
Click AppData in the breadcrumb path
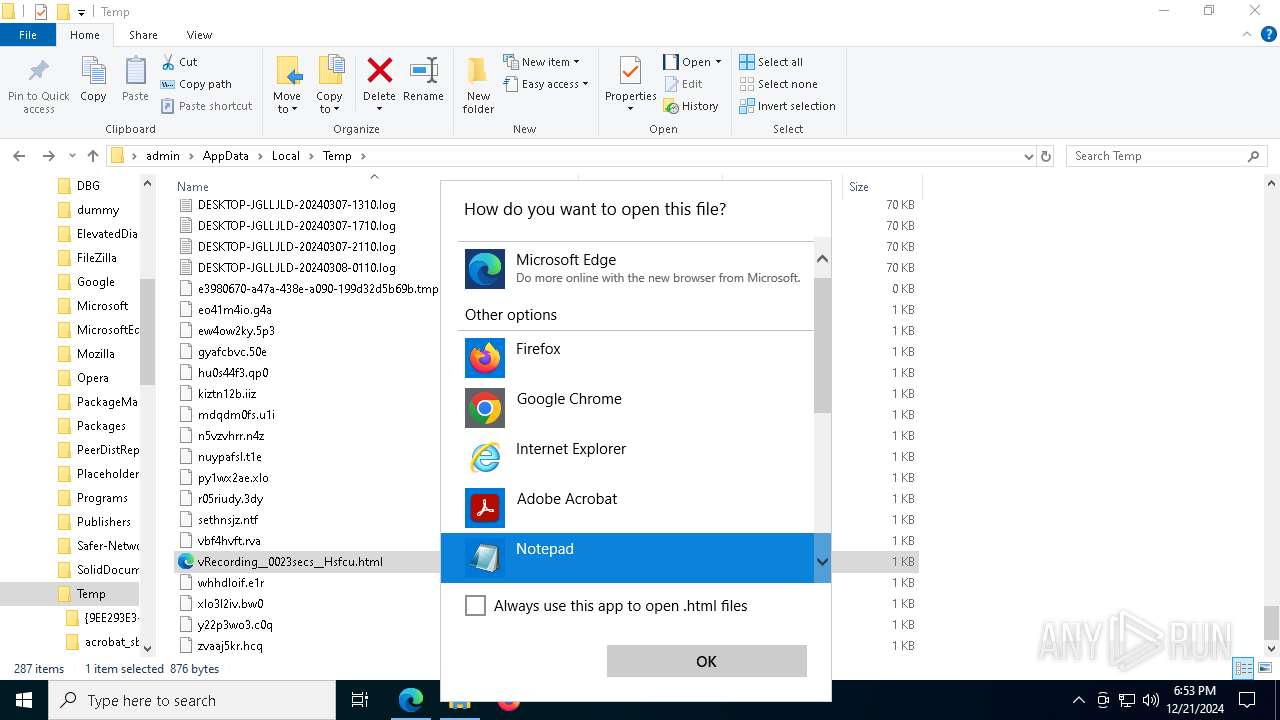click(x=225, y=156)
